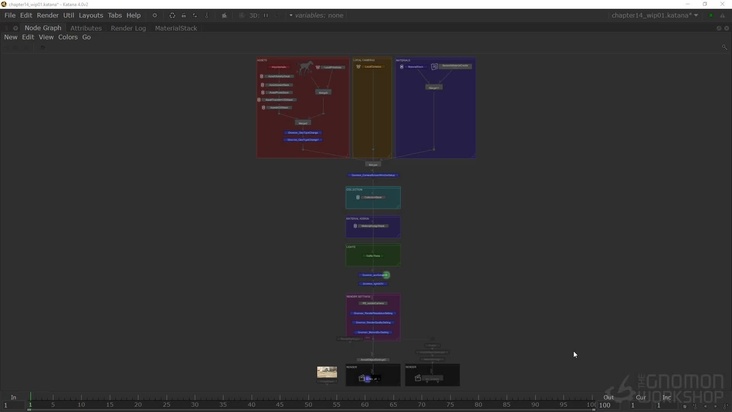Select the LocalCamera node in yellow group
The width and height of the screenshot is (732, 412).
coord(373,67)
